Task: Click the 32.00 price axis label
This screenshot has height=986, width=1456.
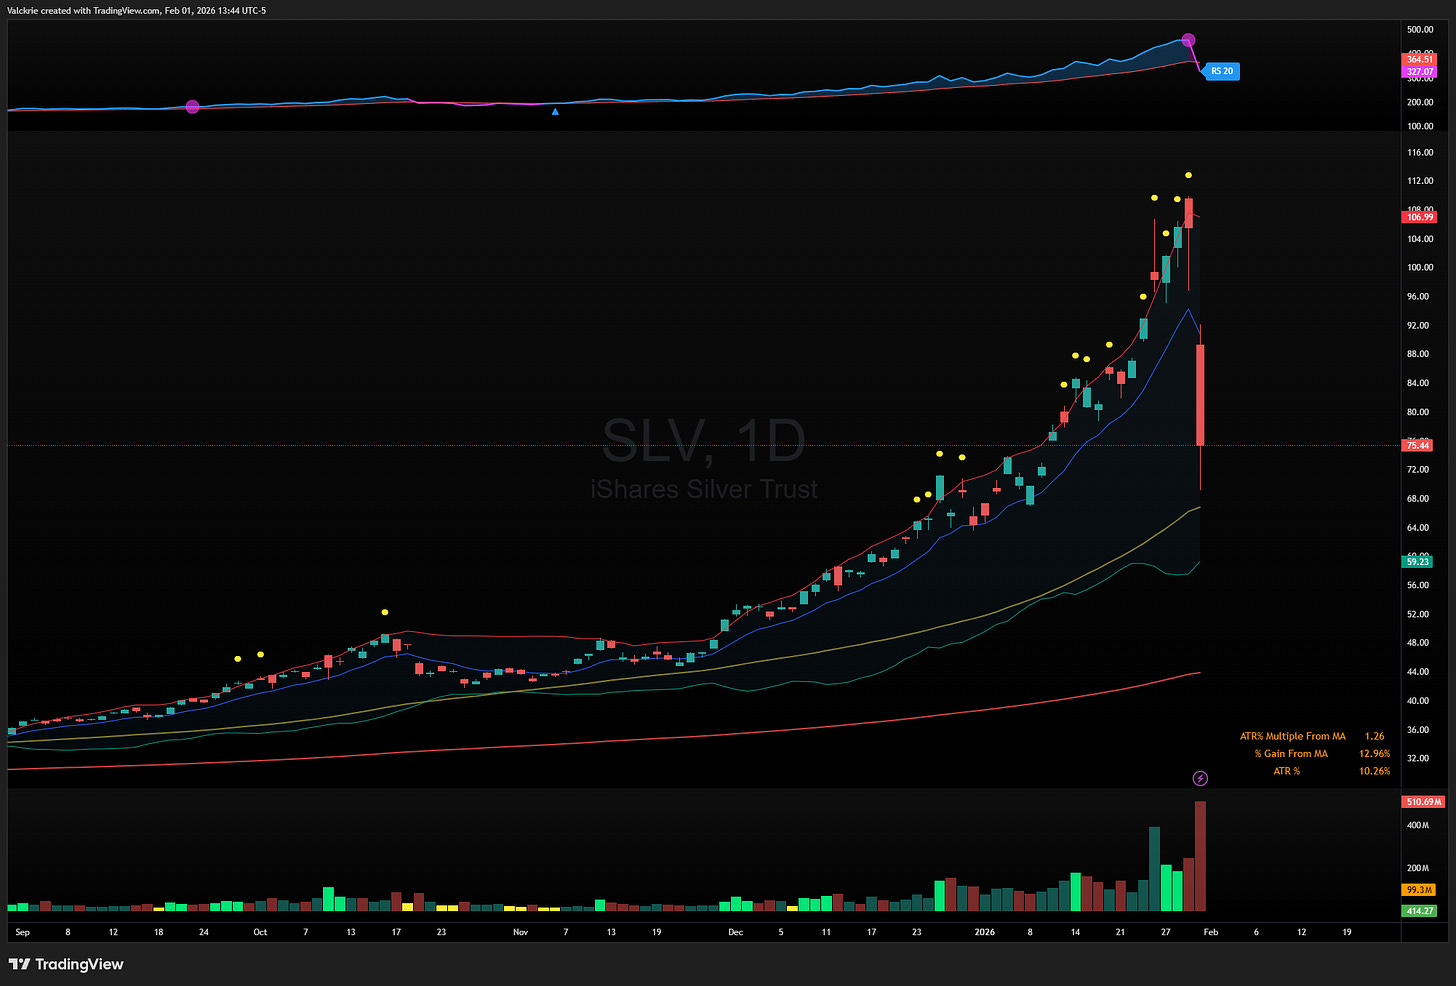Action: [x=1419, y=759]
